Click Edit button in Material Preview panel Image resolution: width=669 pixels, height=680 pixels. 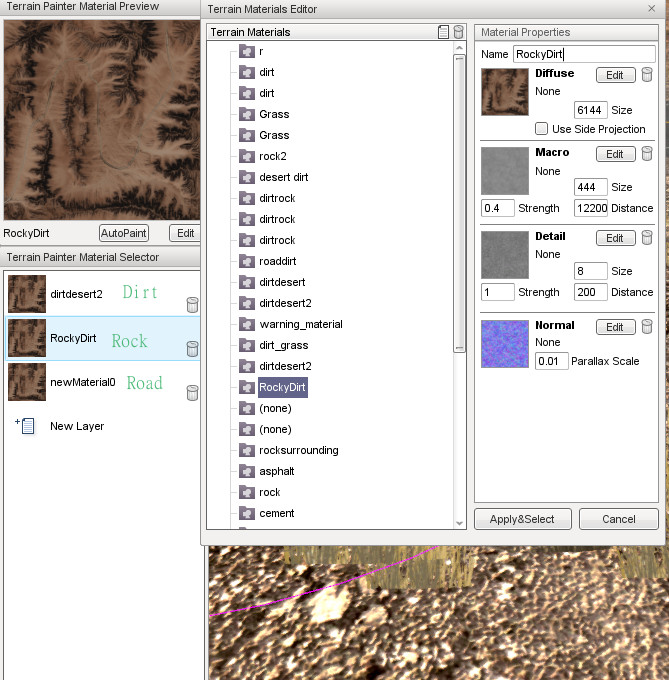(x=185, y=233)
